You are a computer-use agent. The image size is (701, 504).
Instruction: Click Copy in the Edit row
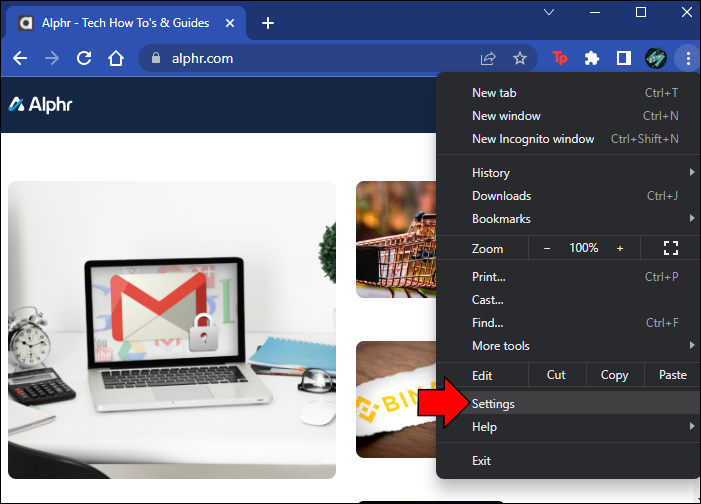[x=615, y=375]
